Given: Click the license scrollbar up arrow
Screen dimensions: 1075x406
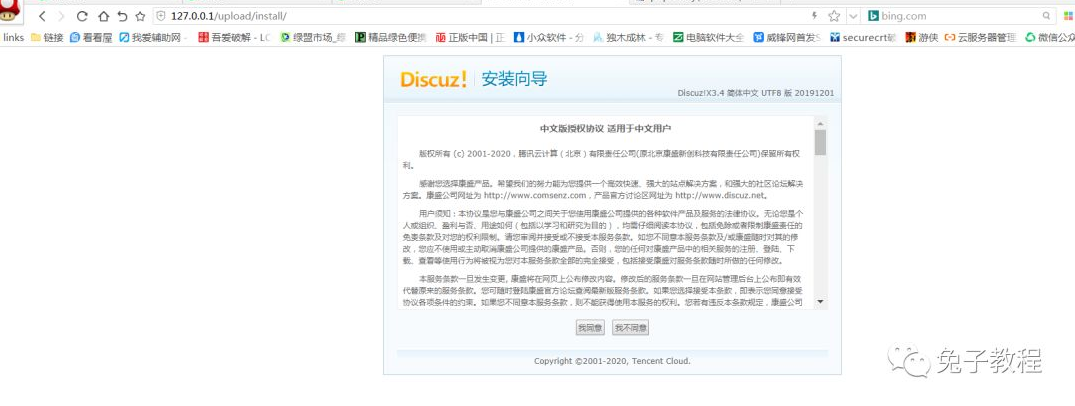Looking at the screenshot, I should (820, 124).
